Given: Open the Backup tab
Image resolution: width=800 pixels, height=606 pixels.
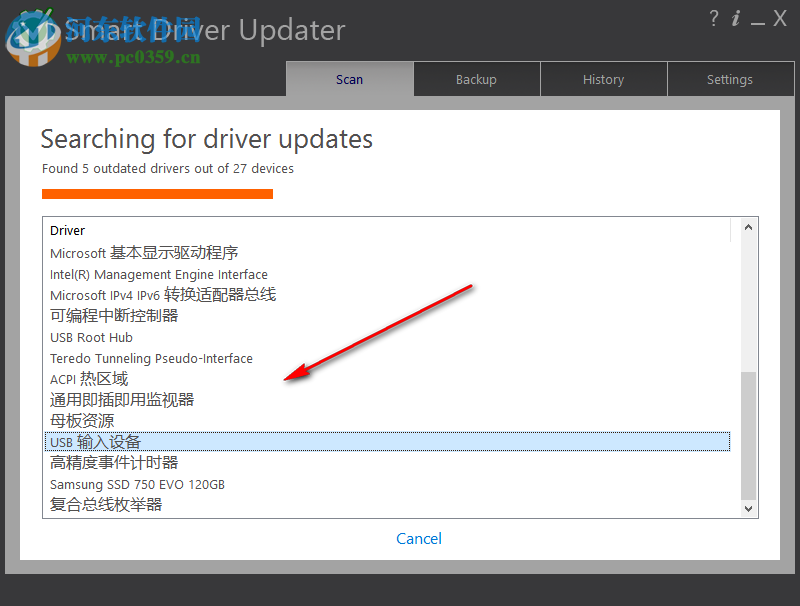Looking at the screenshot, I should point(476,79).
